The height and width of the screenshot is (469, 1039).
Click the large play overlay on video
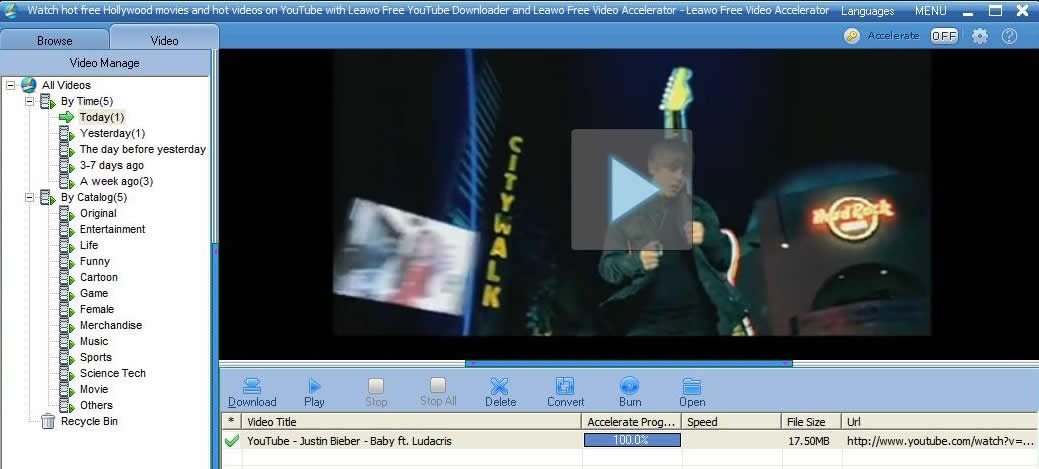click(631, 189)
